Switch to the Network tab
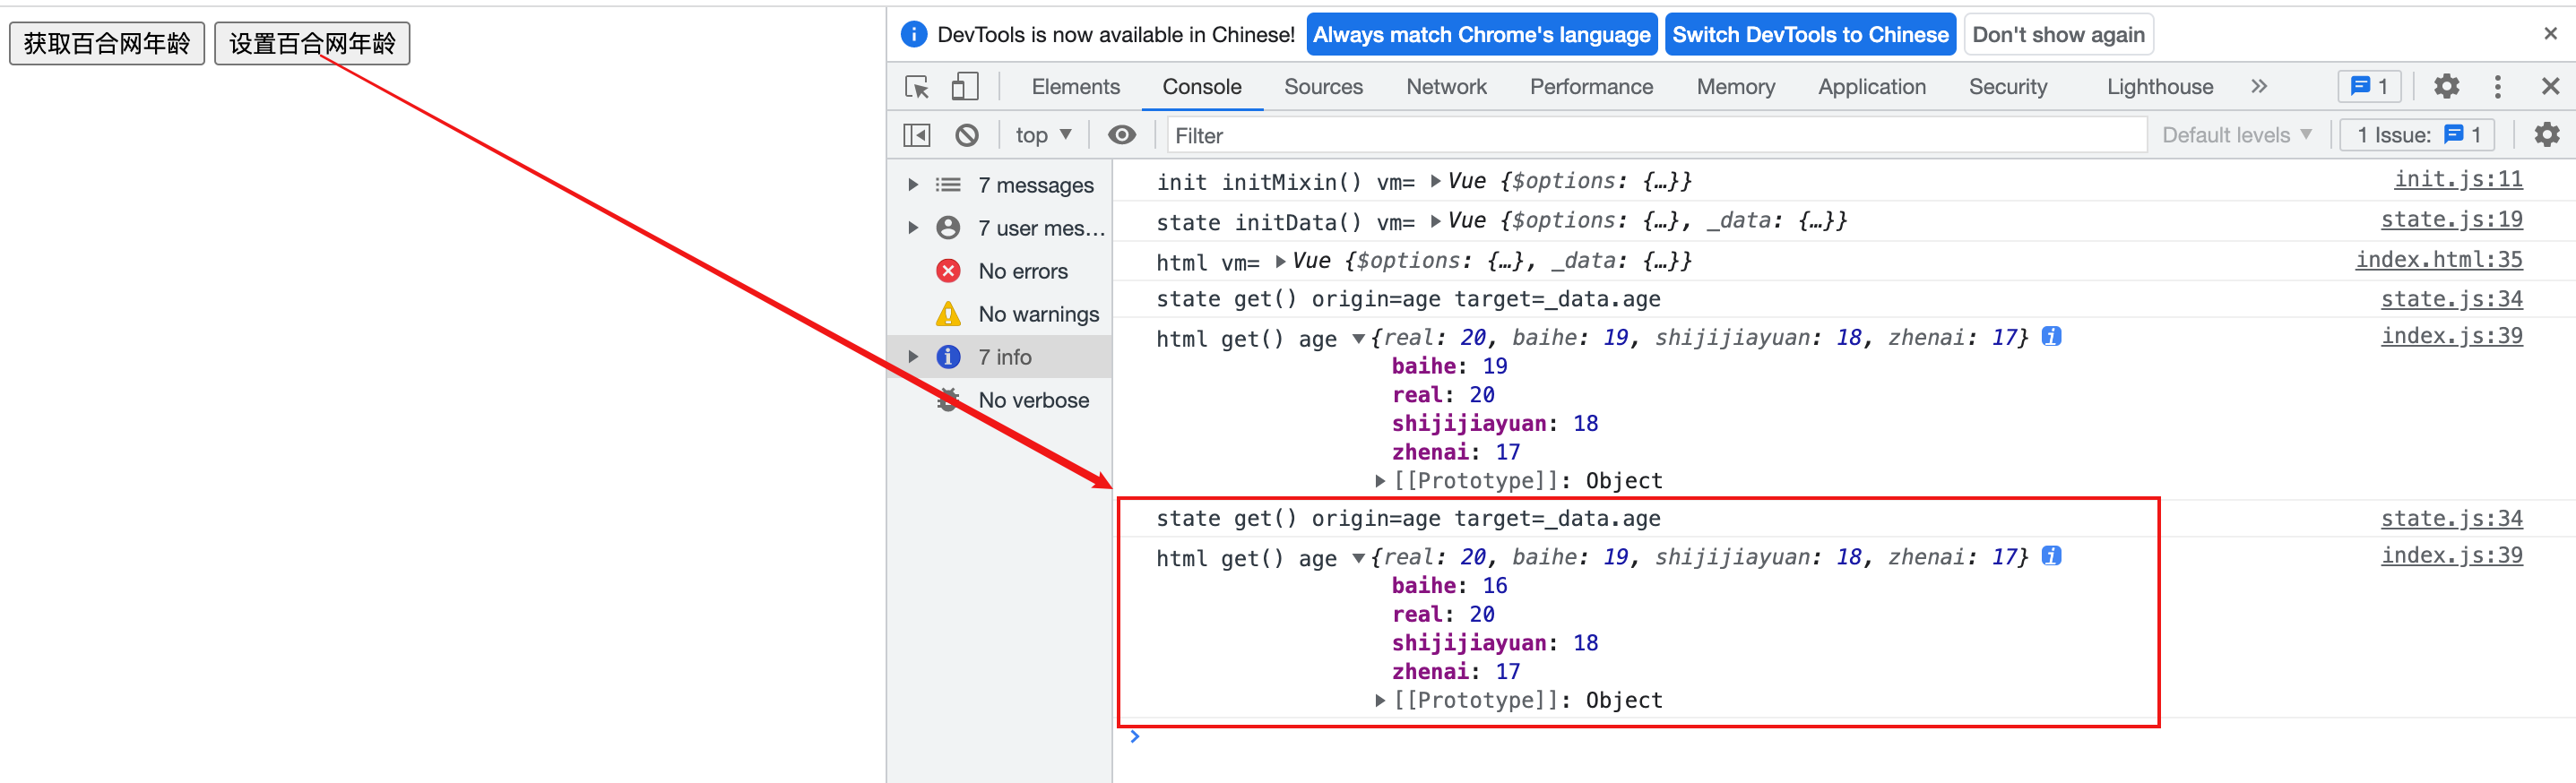Screen dimensions: 2576x783 [1446, 87]
